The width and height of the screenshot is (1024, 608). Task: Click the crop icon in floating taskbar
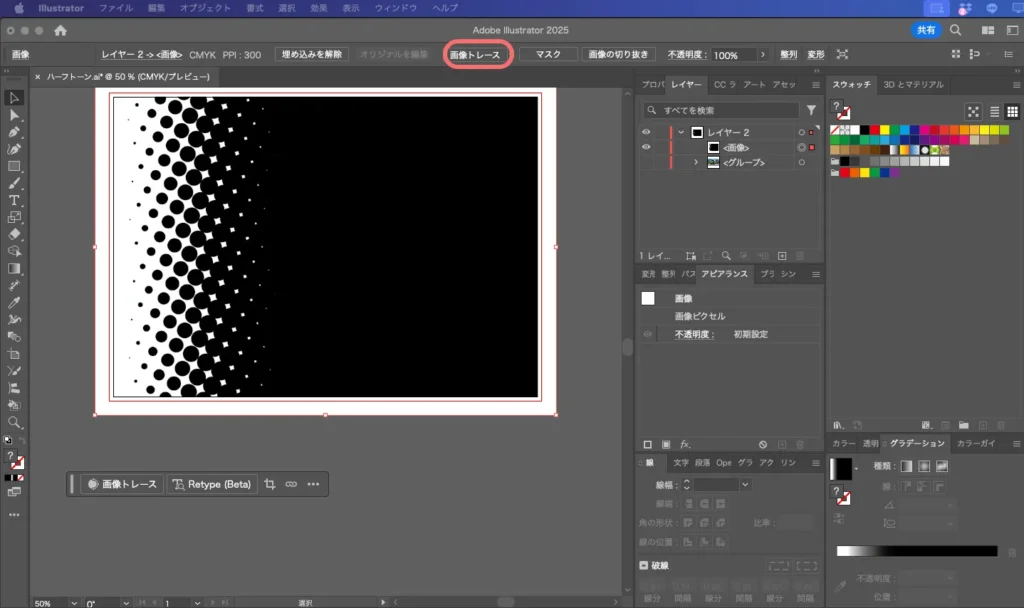[x=270, y=484]
